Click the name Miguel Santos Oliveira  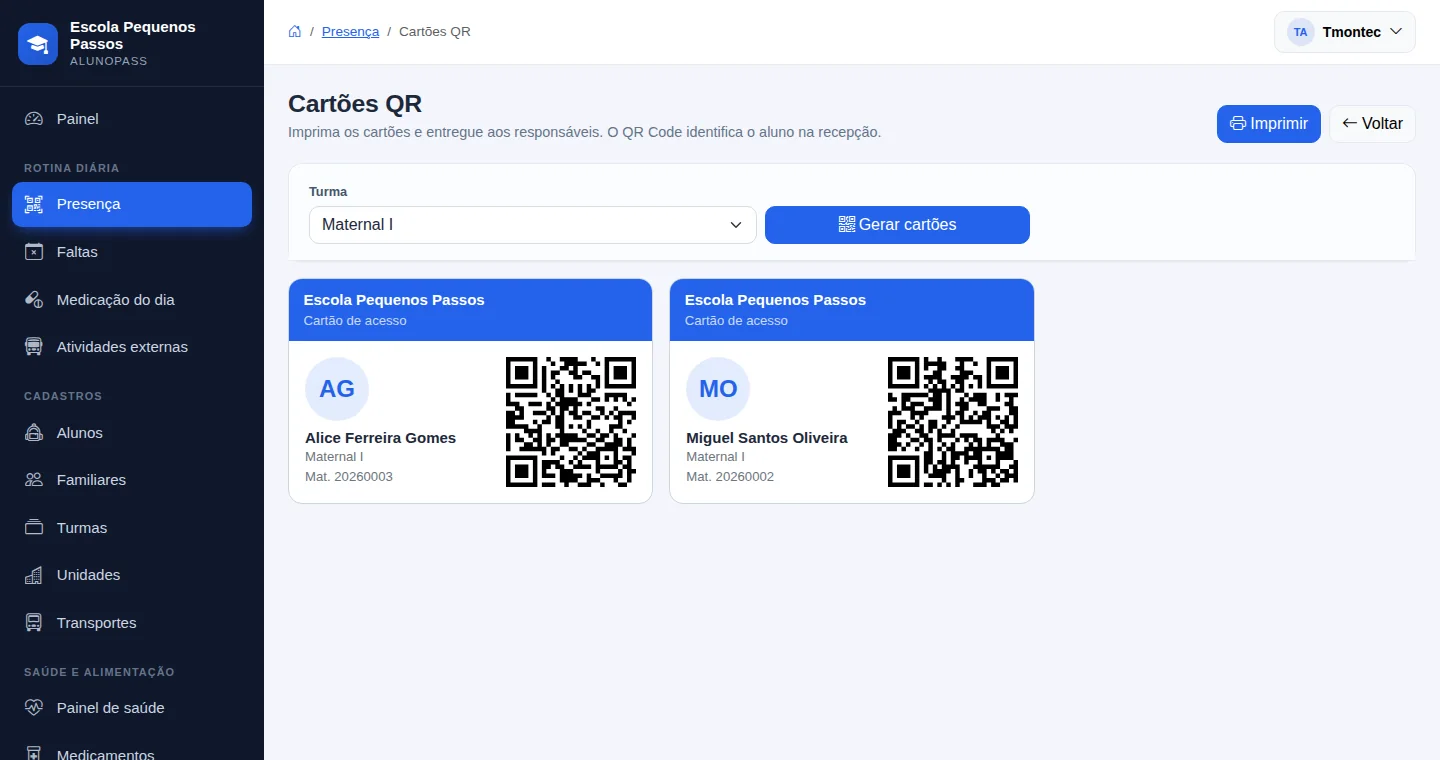click(767, 438)
